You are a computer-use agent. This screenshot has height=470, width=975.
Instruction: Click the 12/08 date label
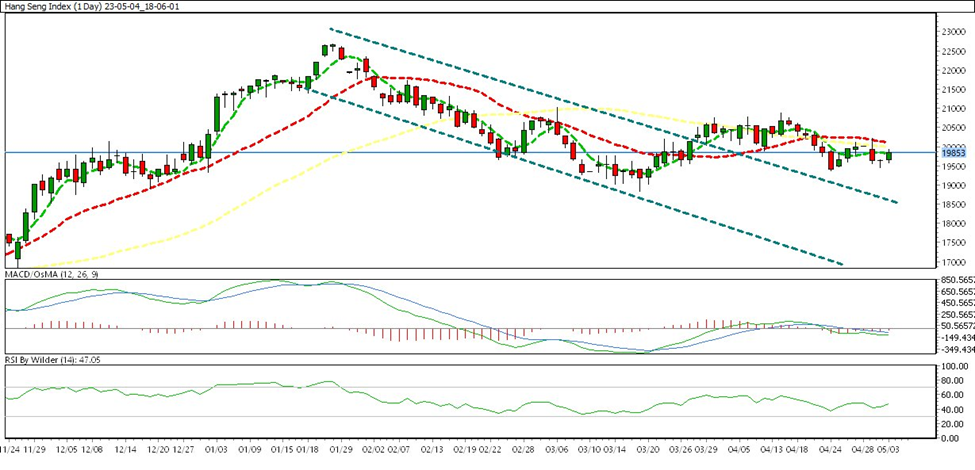tap(91, 448)
